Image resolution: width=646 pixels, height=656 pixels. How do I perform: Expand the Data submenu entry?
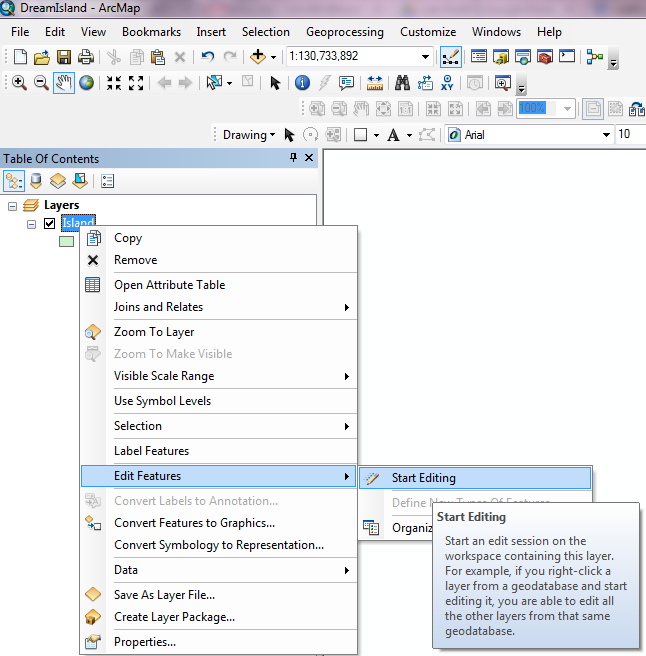(219, 570)
